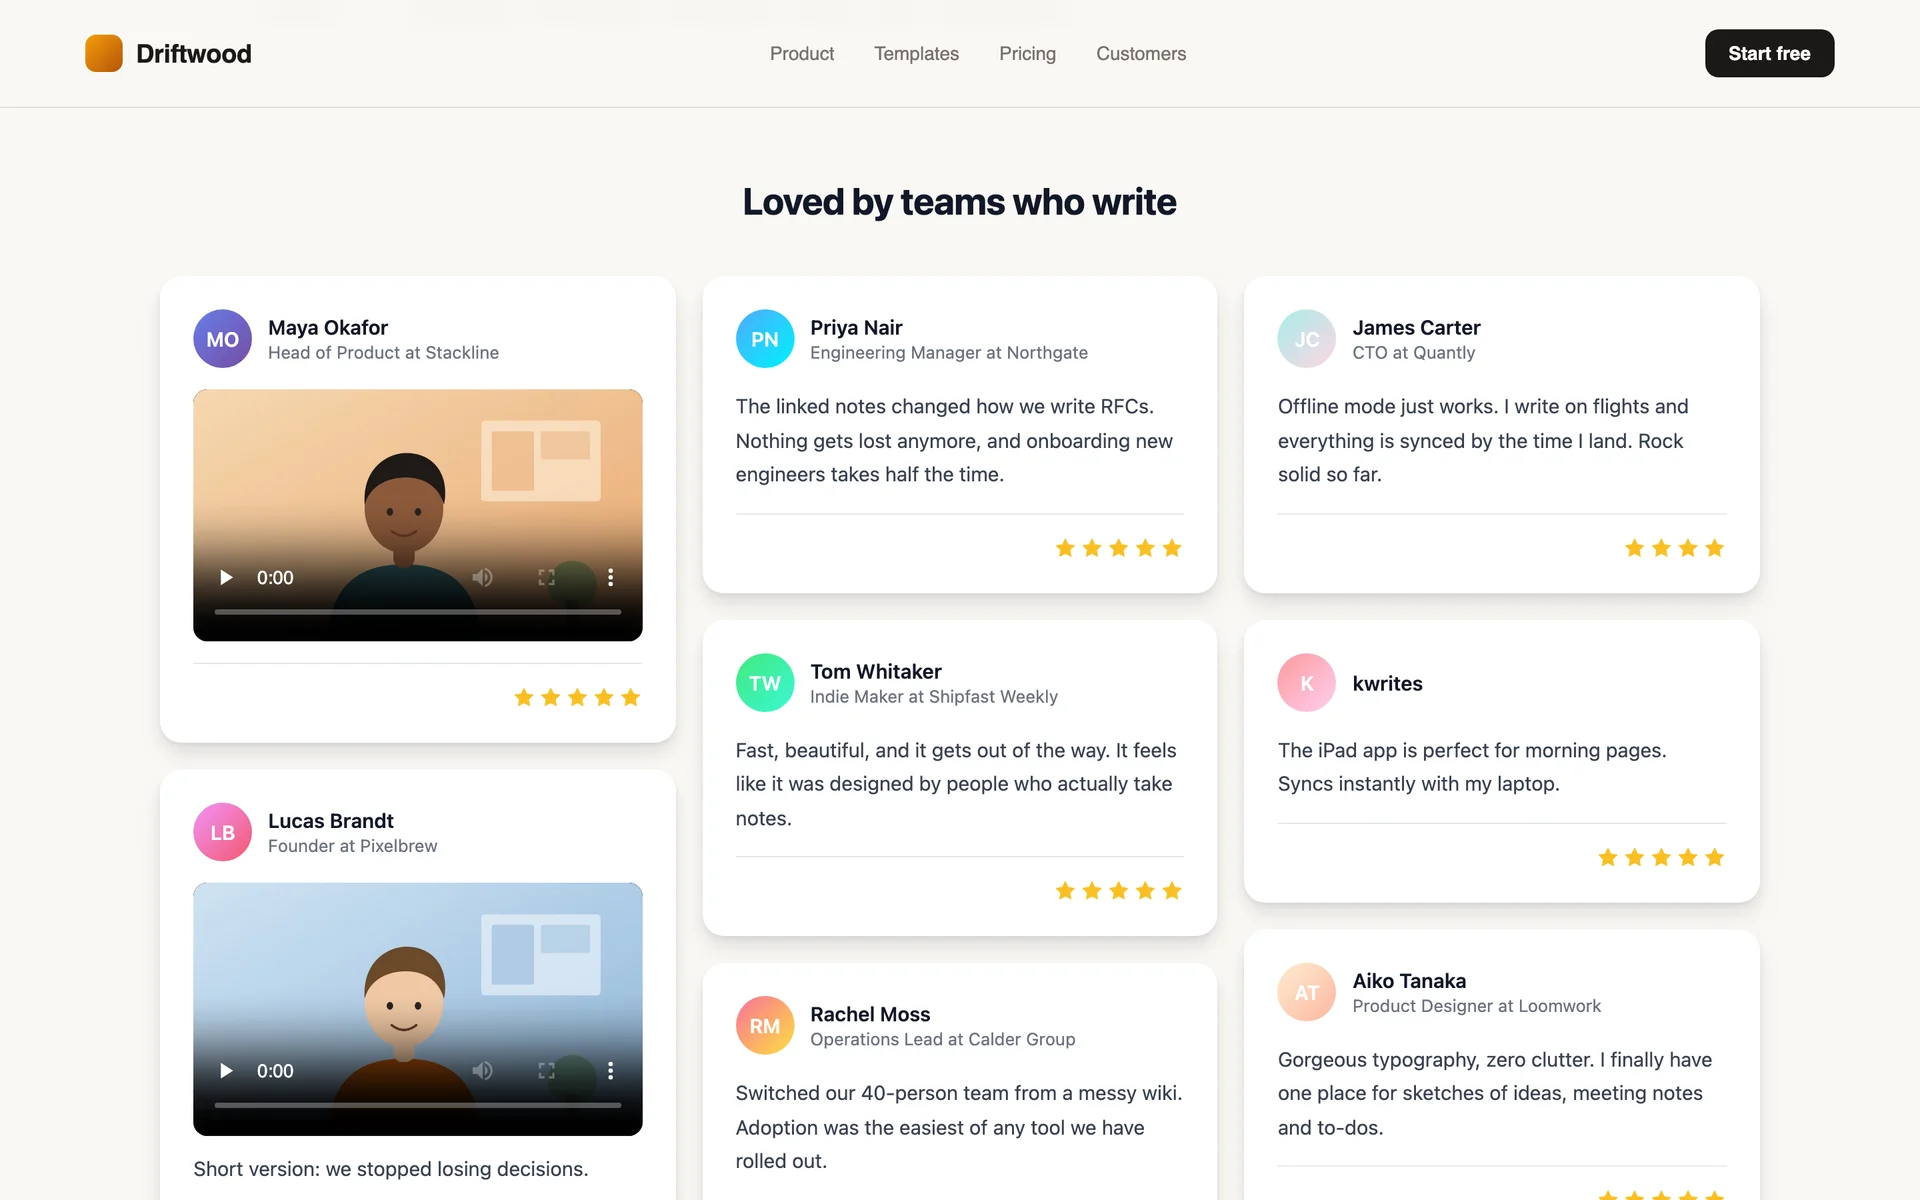Select "CTO at Quantly" text

coord(1413,353)
